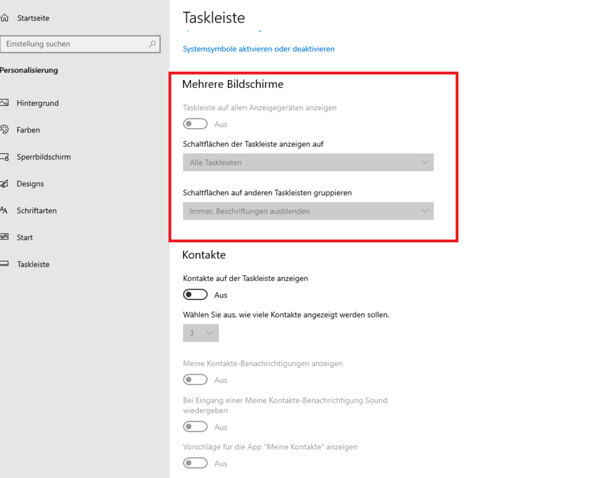The height and width of the screenshot is (478, 590).
Task: Click the Start tiles icon
Action: pos(4,237)
